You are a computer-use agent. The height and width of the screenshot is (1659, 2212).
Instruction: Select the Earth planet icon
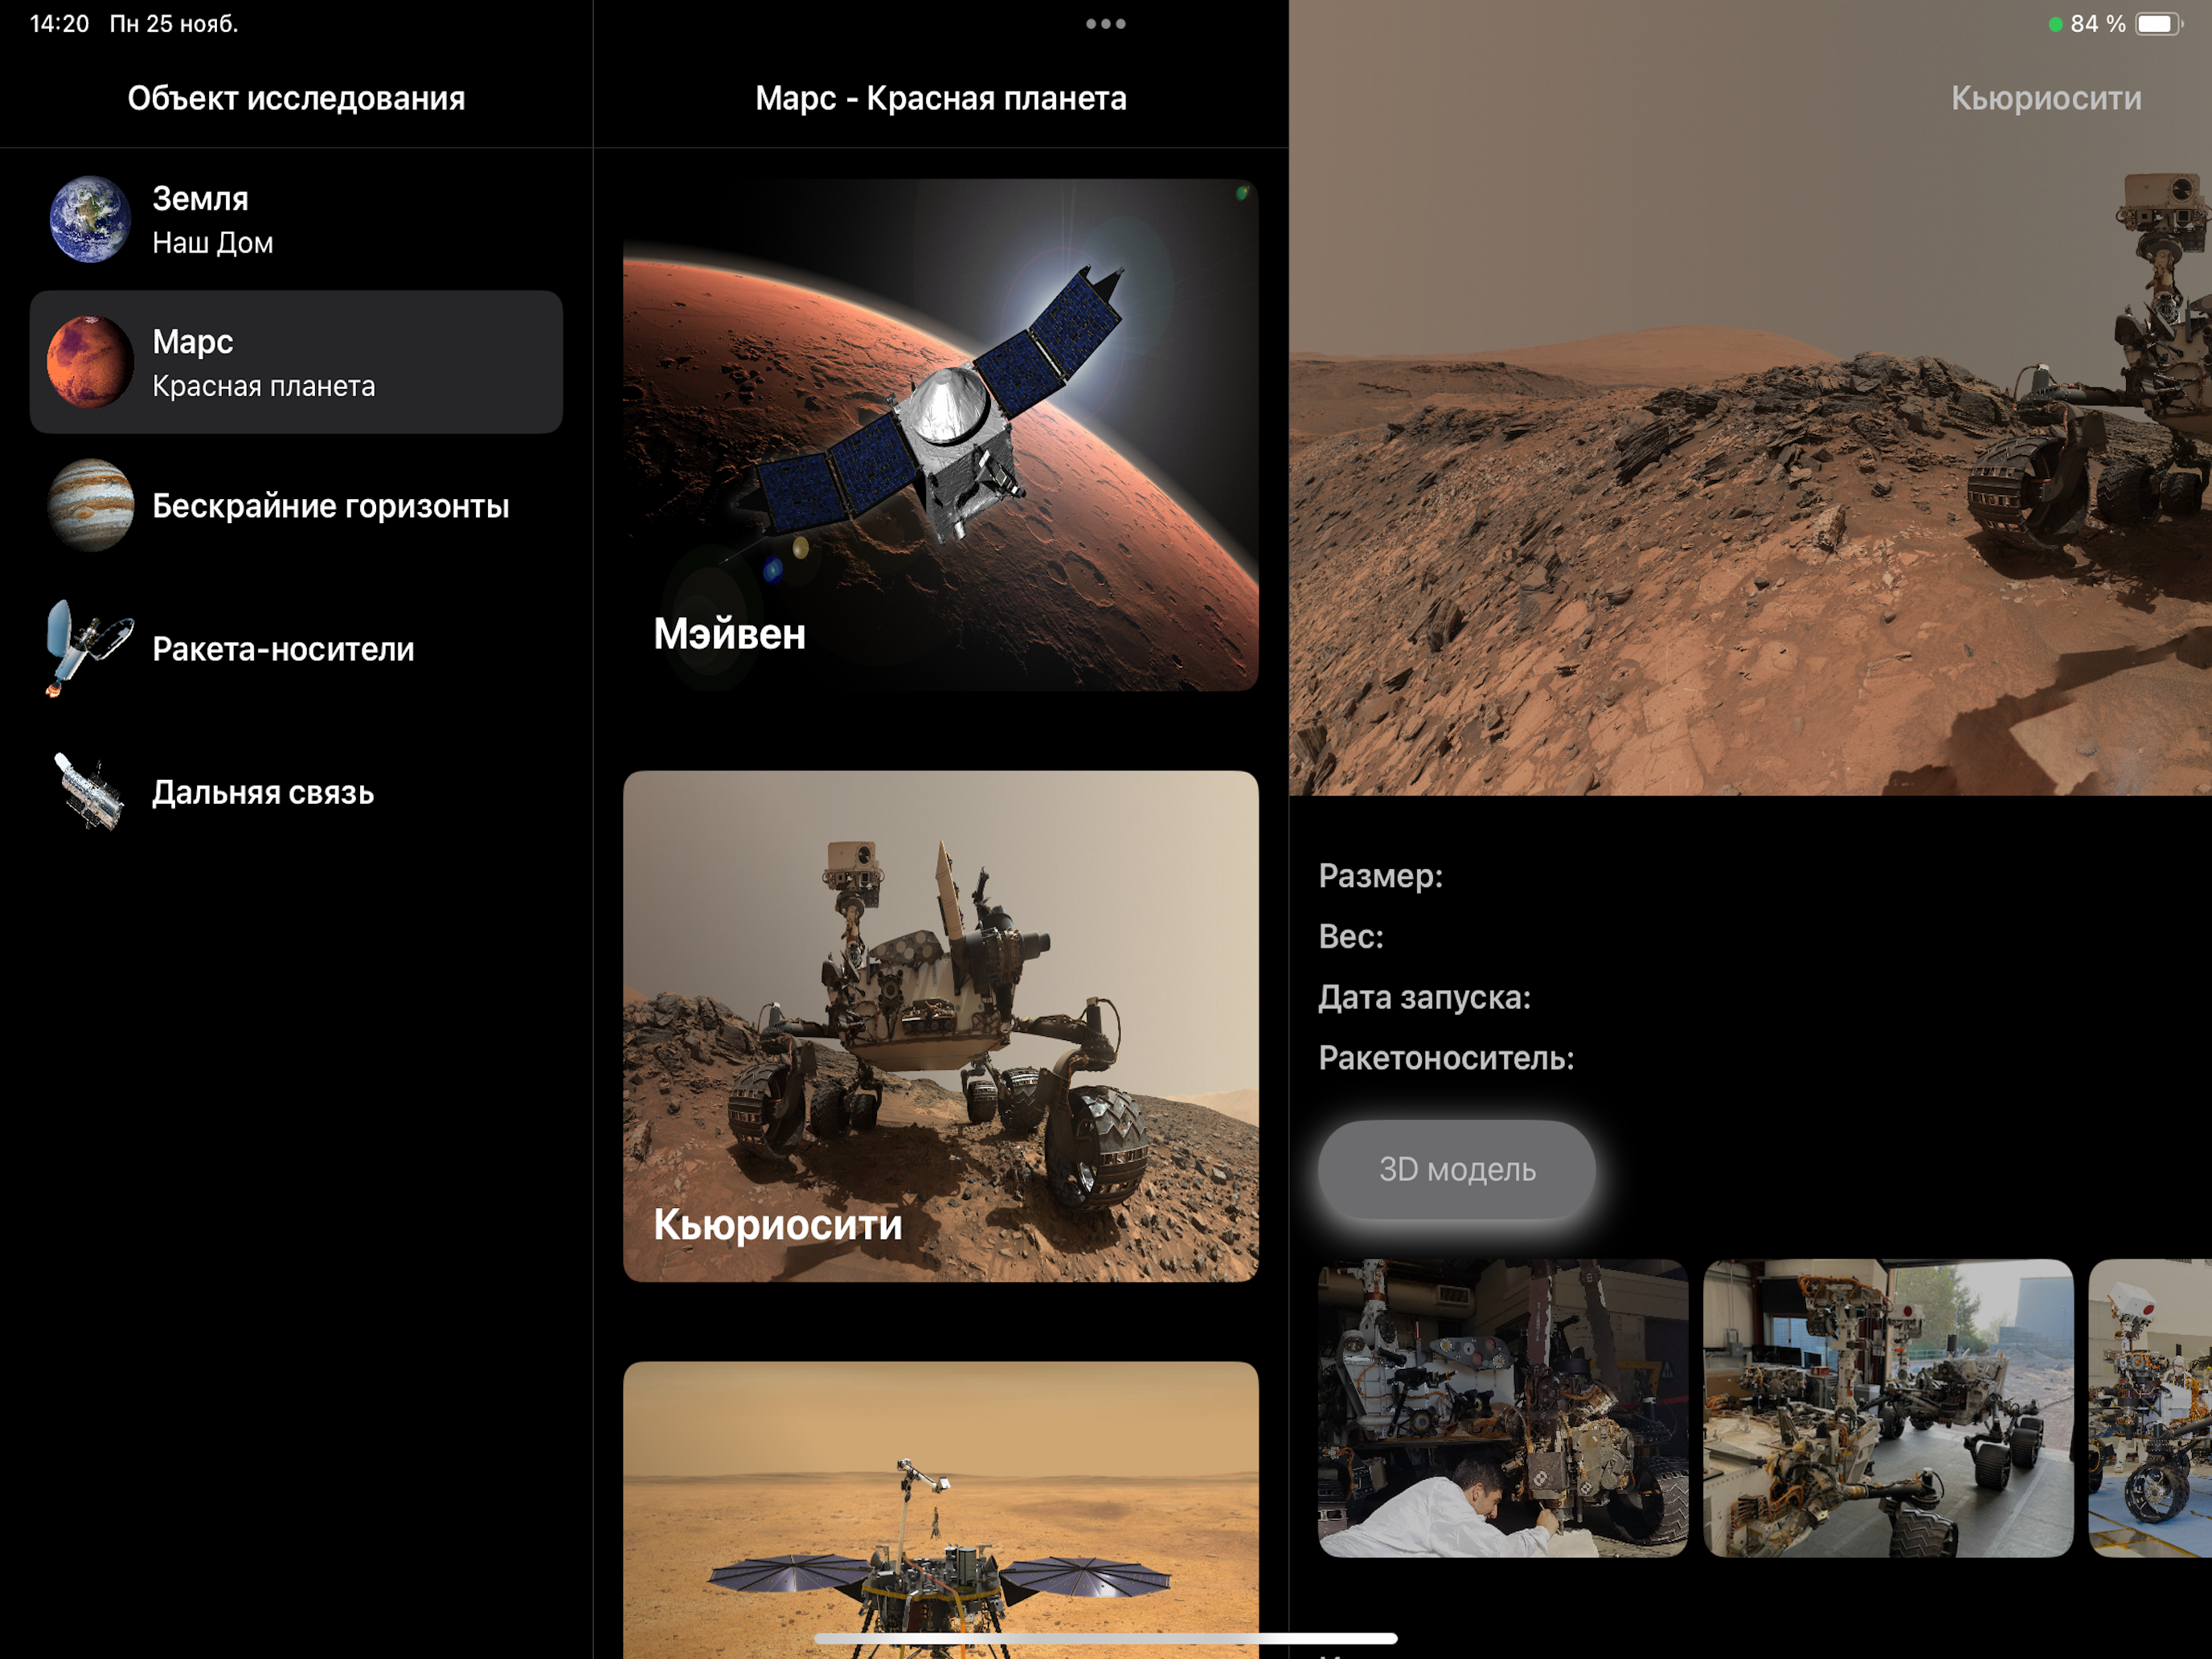pyautogui.click(x=90, y=219)
